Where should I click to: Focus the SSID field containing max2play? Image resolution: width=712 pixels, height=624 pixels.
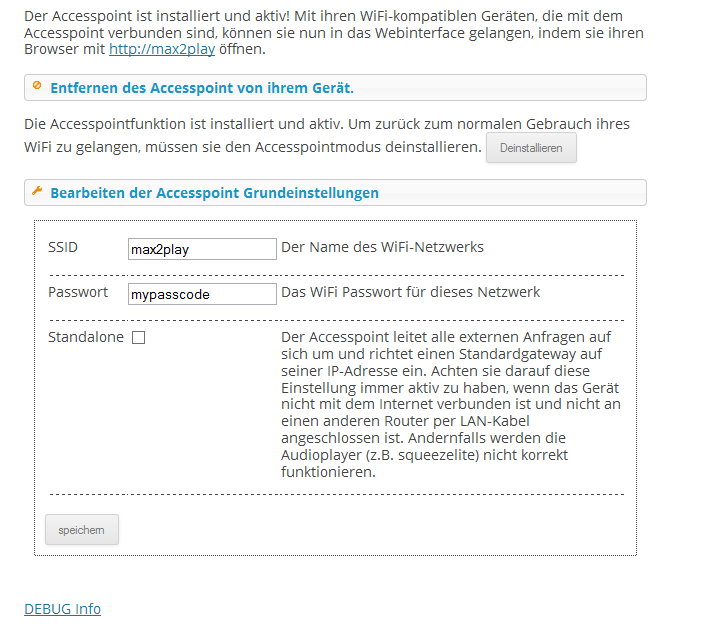point(202,249)
